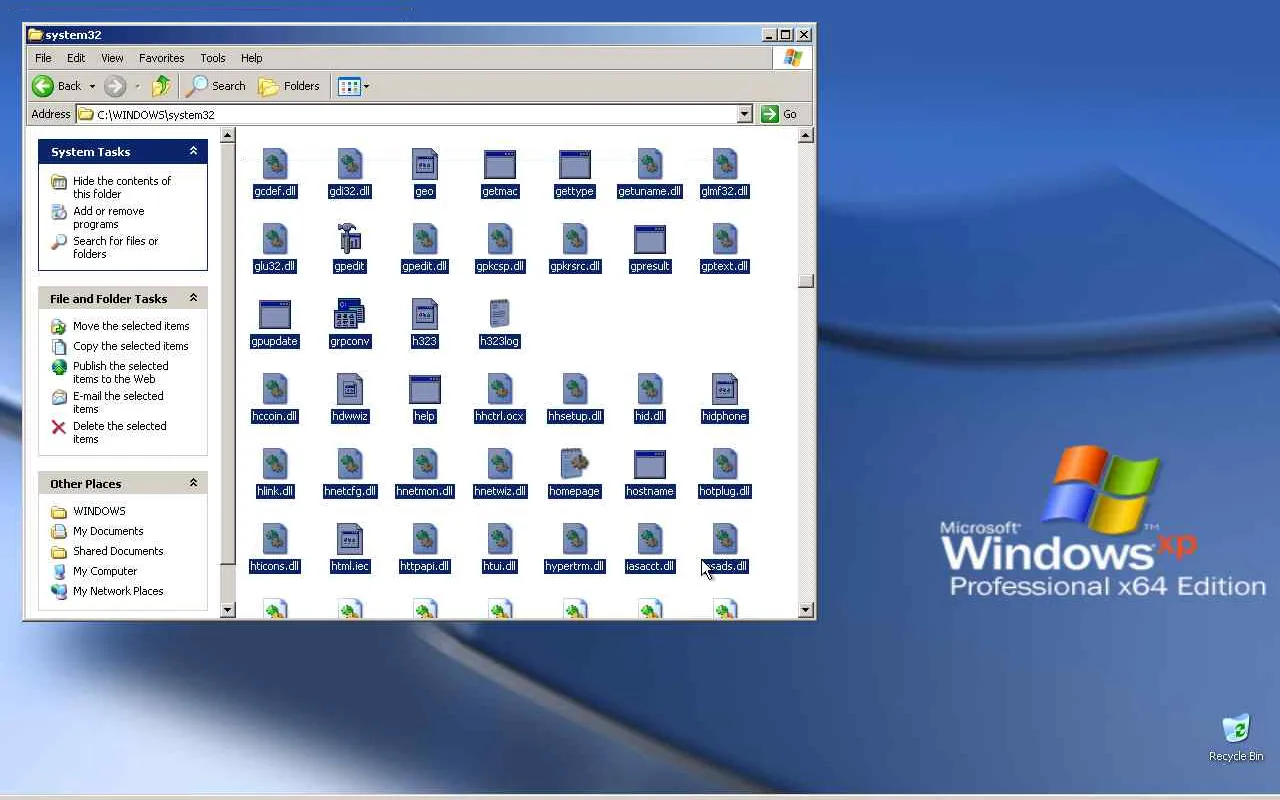The image size is (1280, 800).
Task: Collapse the Other Places panel
Action: pos(193,483)
